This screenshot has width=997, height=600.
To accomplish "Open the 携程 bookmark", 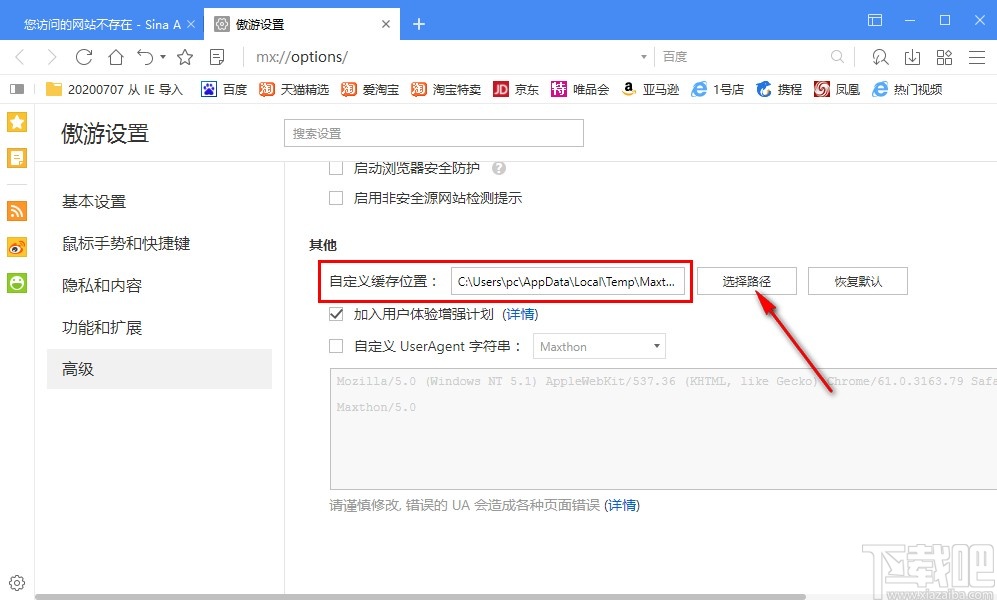I will (x=779, y=90).
